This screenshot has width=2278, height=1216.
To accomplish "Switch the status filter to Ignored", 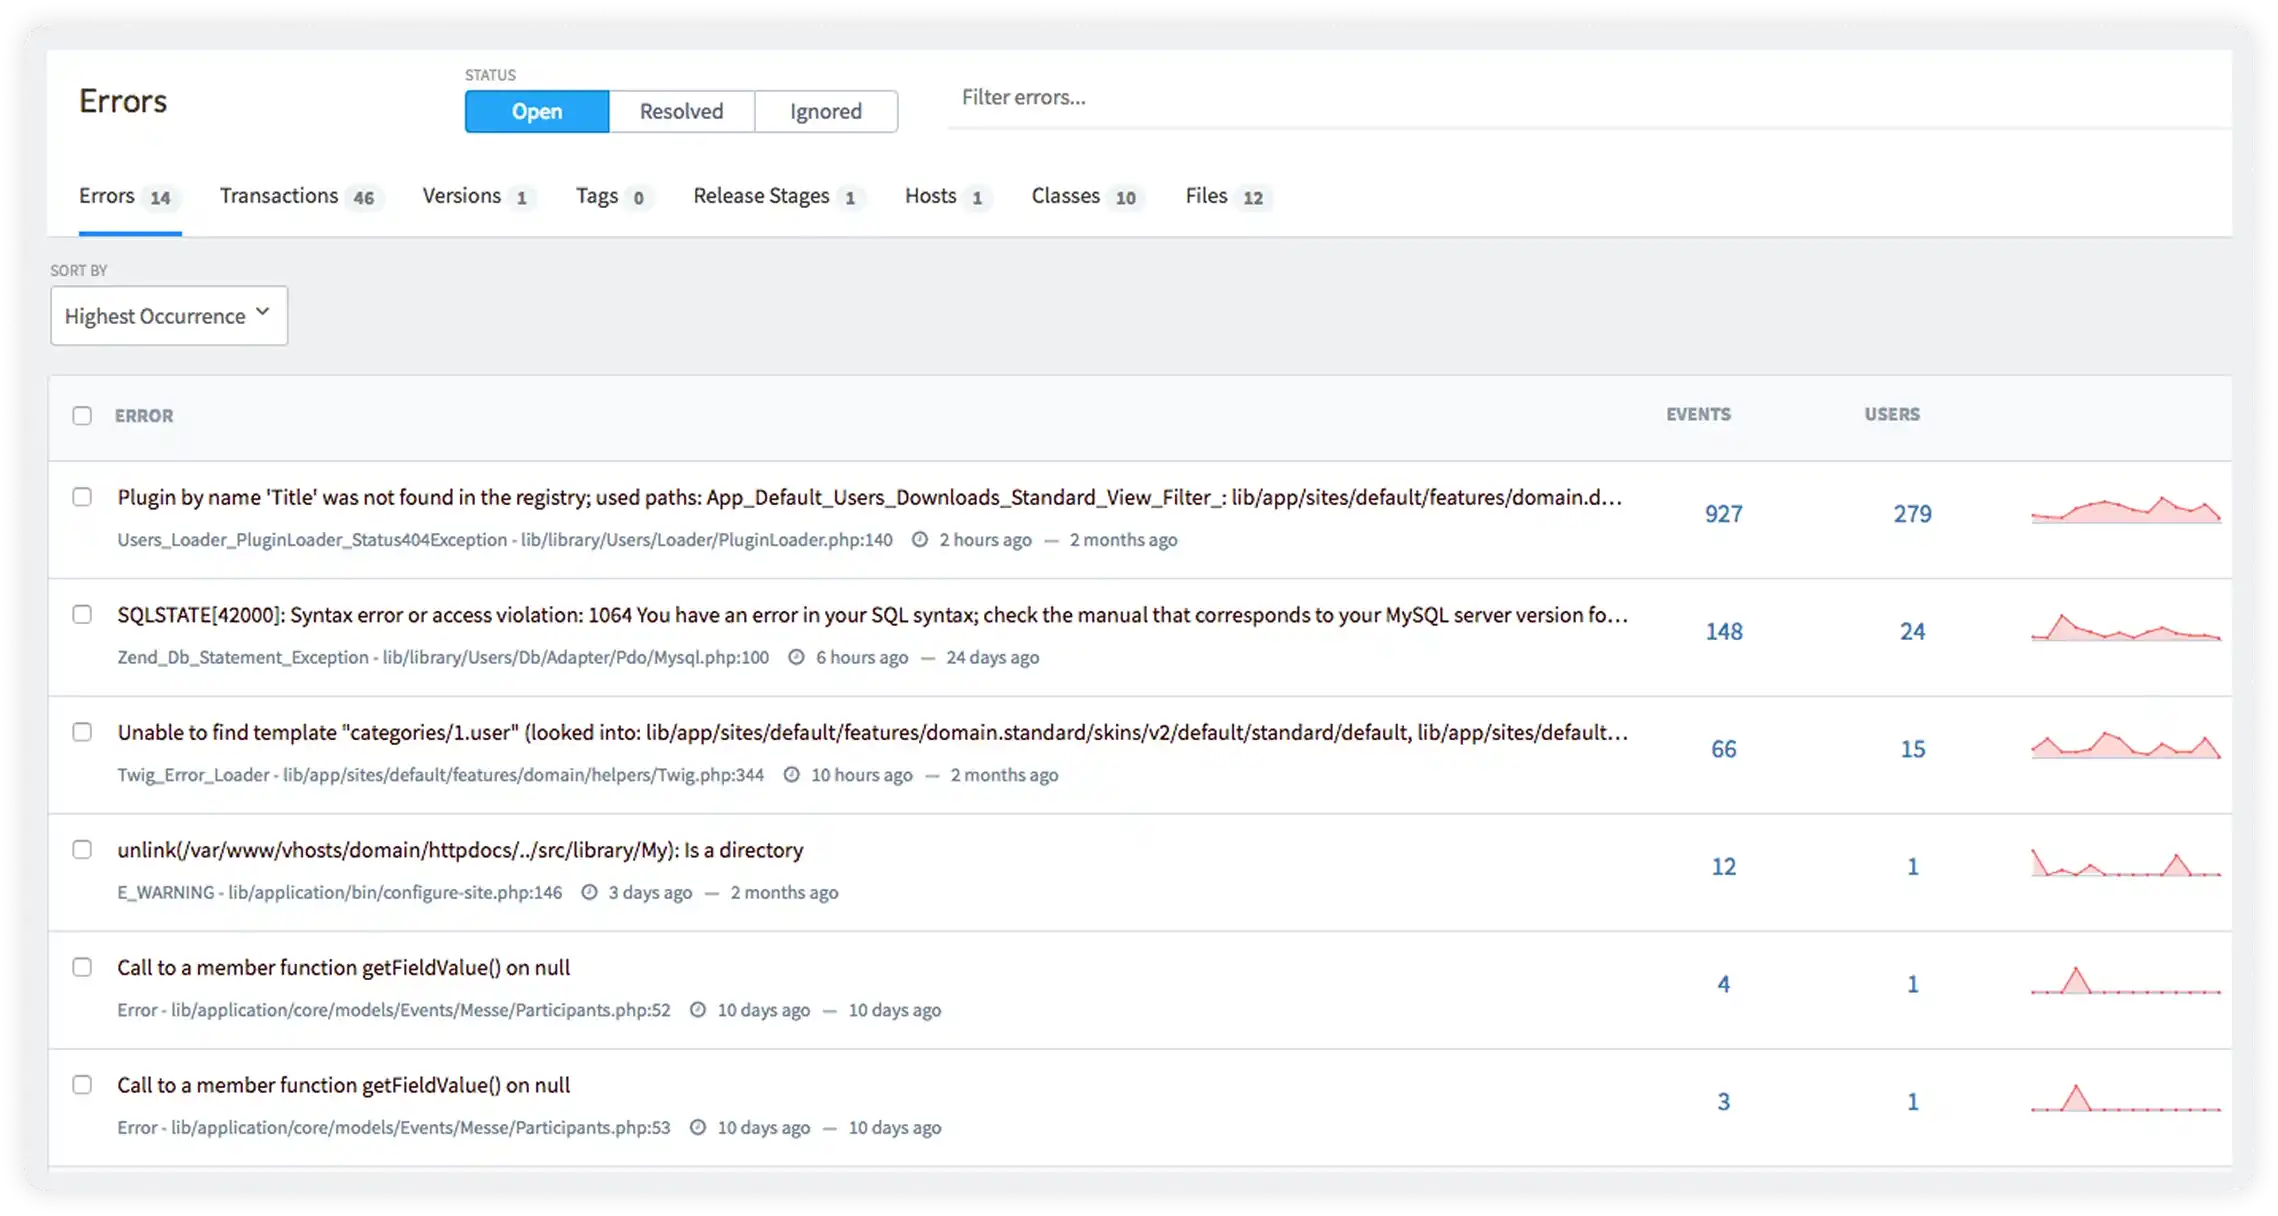I will click(x=825, y=111).
